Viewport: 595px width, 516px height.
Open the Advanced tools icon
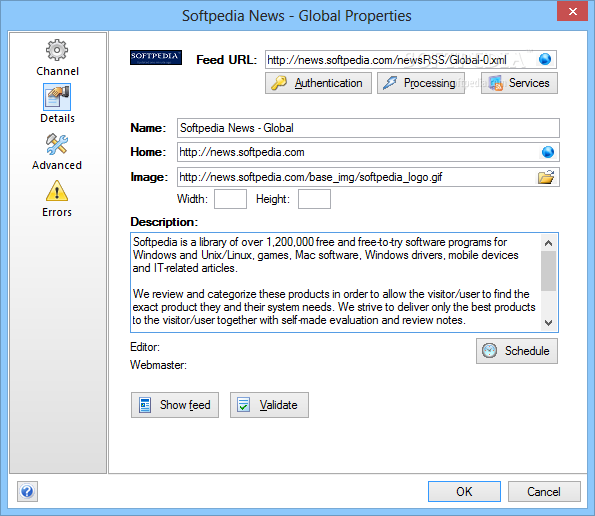[57, 144]
